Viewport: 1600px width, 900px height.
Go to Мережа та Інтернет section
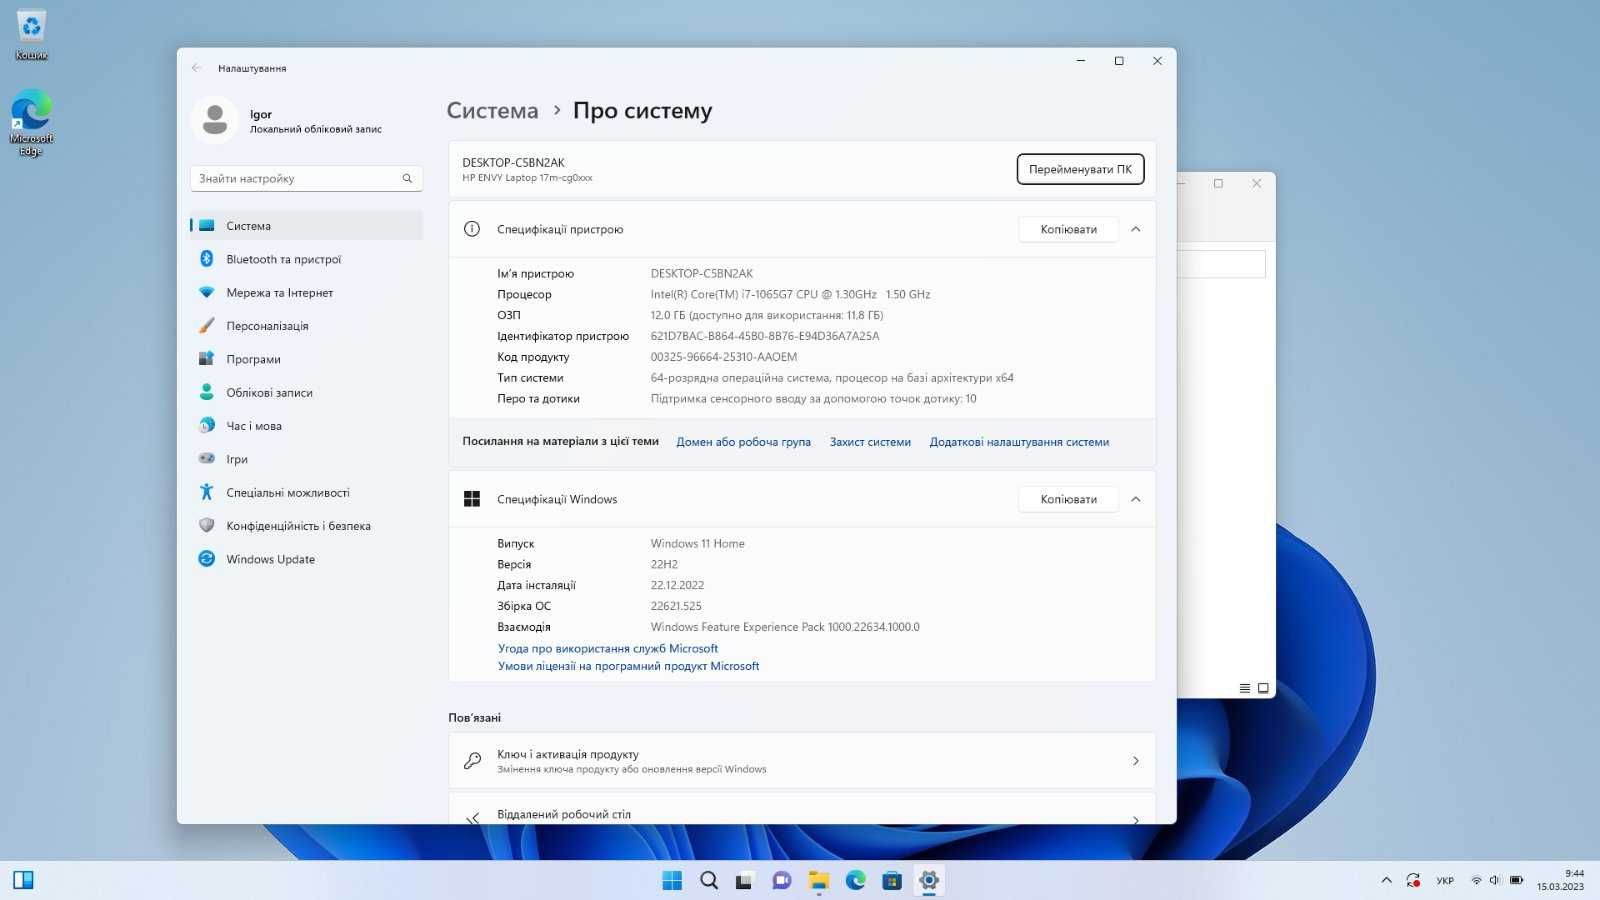306,293
